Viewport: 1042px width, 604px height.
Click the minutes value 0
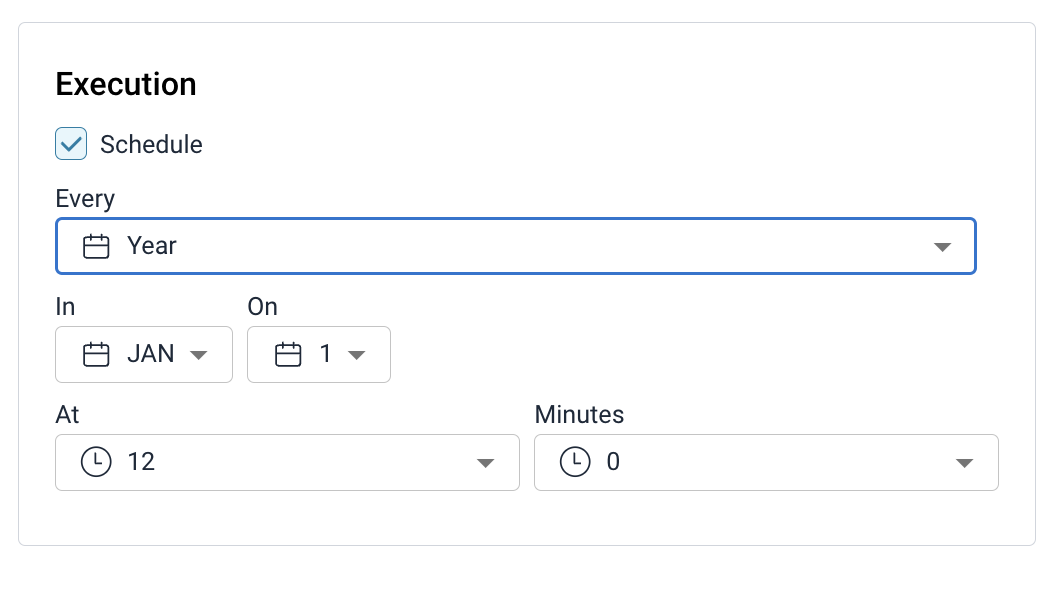click(613, 461)
